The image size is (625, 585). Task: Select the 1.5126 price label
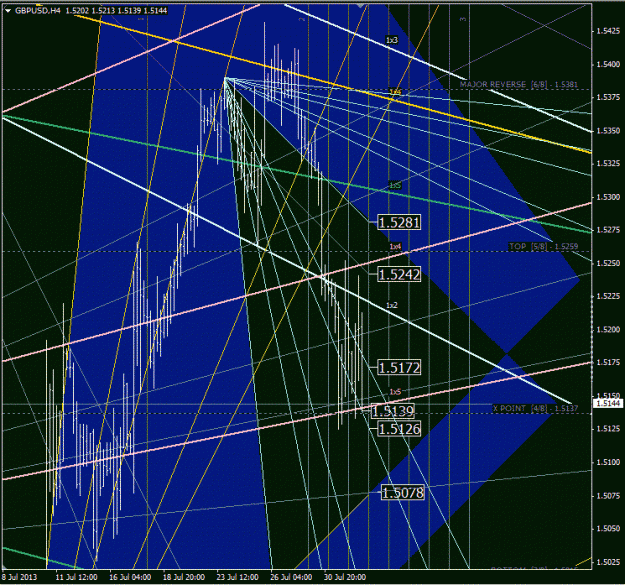pyautogui.click(x=399, y=429)
